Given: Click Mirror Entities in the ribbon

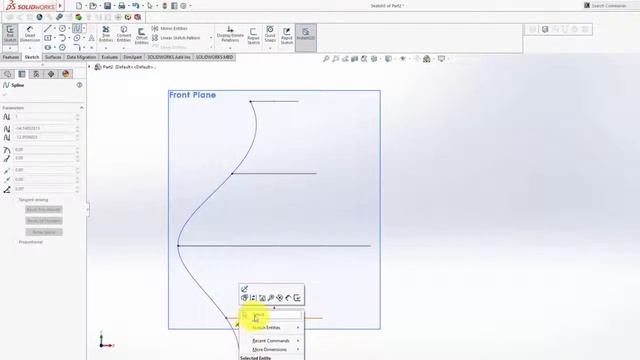Looking at the screenshot, I should 170,29.
